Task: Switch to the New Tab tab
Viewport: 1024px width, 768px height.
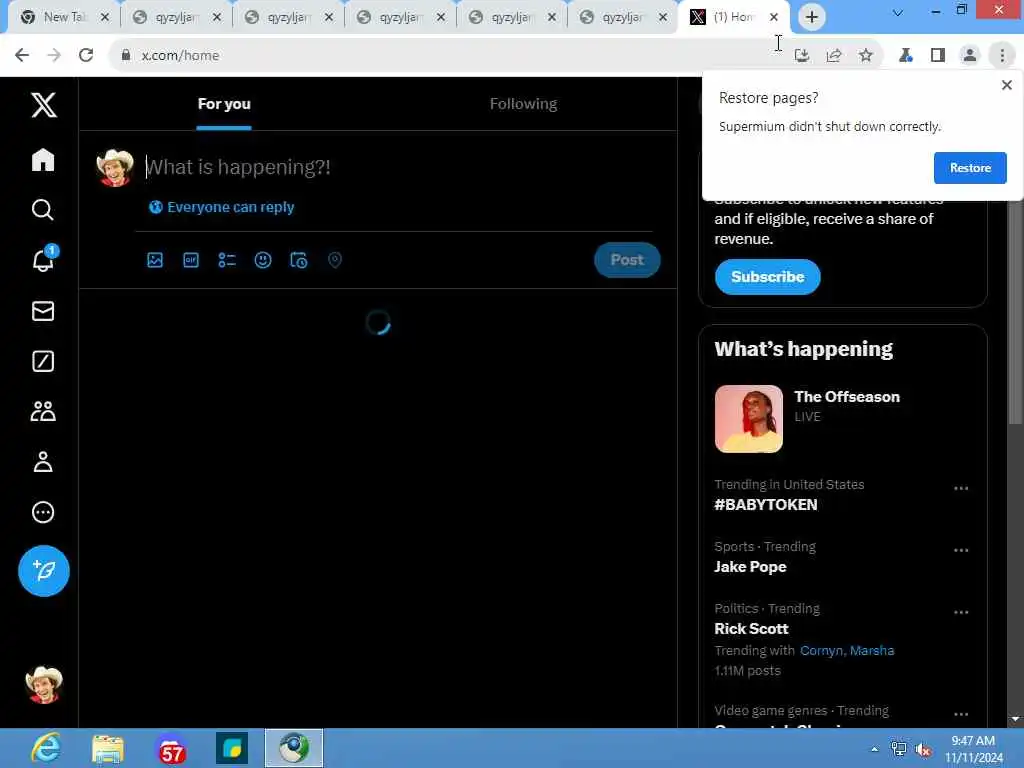Action: [x=63, y=17]
